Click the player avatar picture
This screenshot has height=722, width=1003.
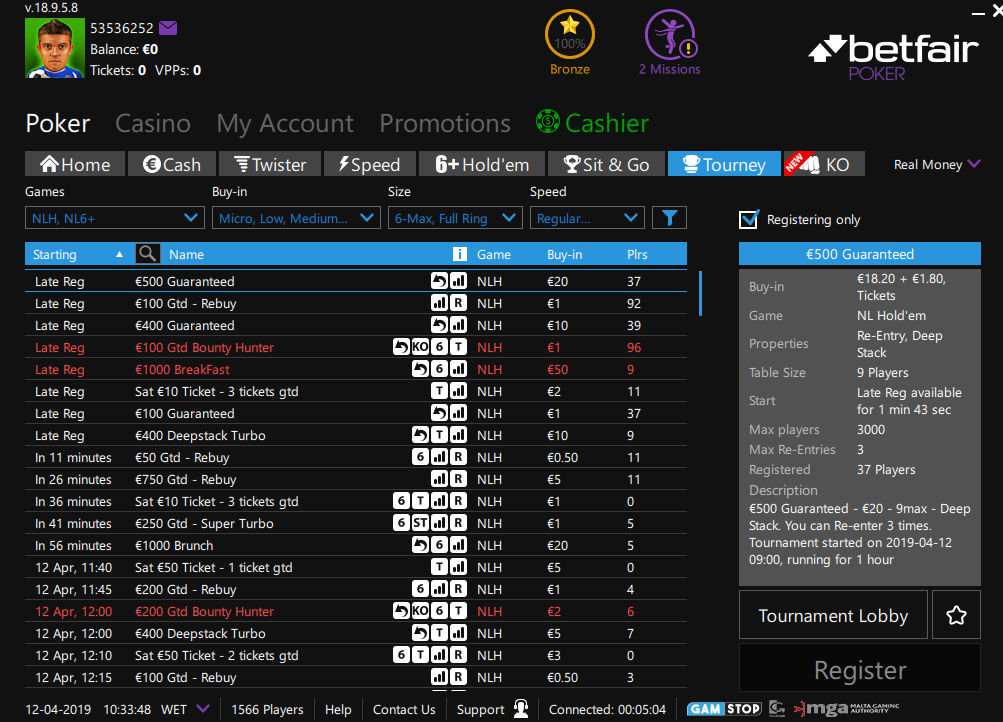[54, 48]
